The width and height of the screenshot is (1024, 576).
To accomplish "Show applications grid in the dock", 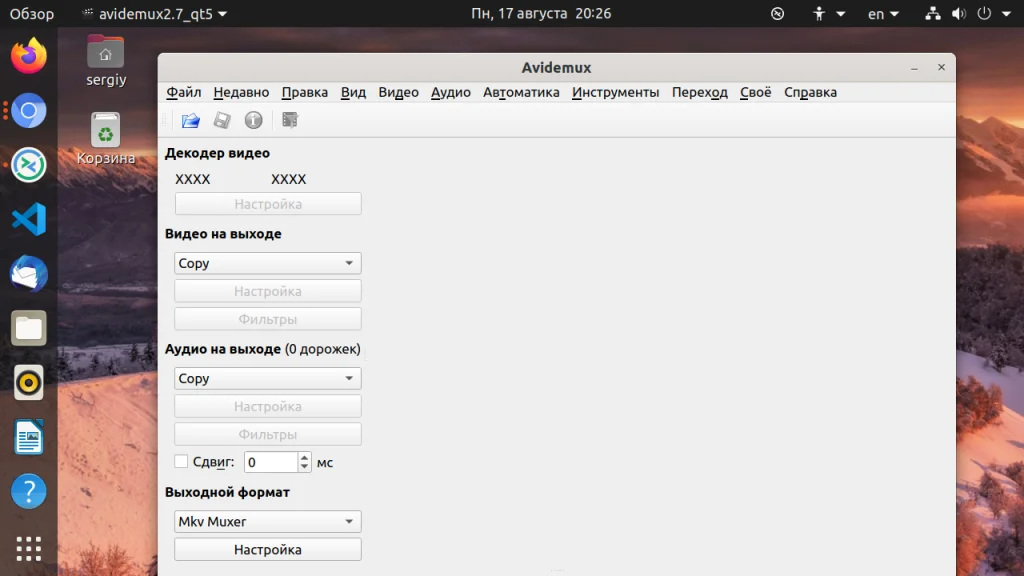I will tap(29, 549).
